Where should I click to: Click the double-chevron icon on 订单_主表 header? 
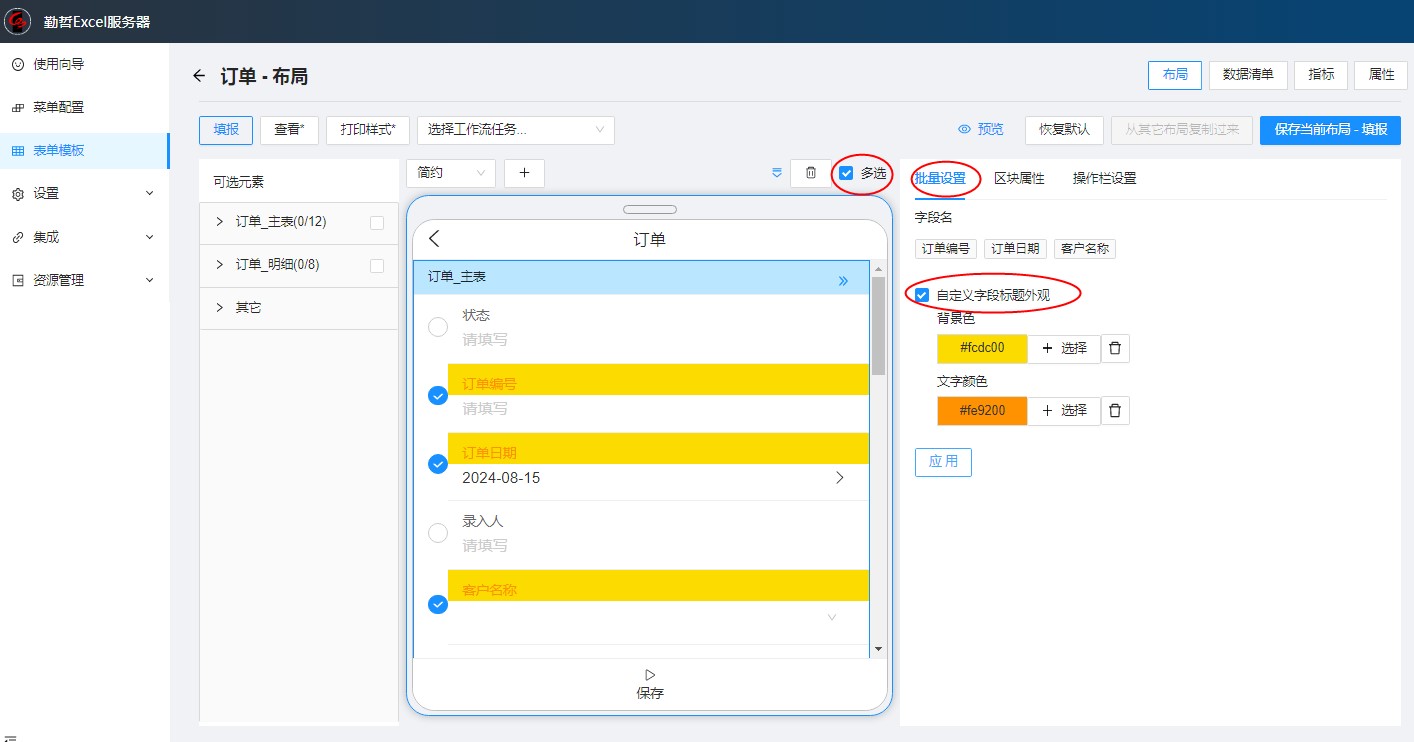pos(843,281)
